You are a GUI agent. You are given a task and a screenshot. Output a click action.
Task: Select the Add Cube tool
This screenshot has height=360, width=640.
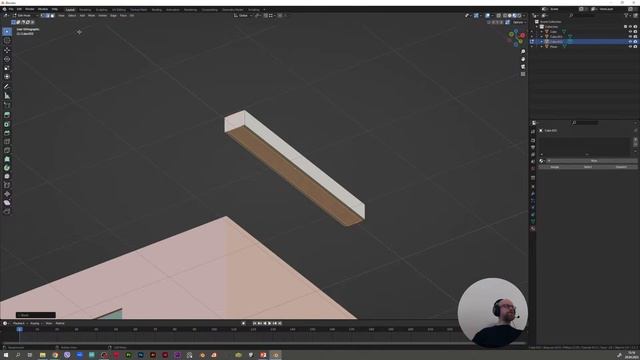(7, 105)
